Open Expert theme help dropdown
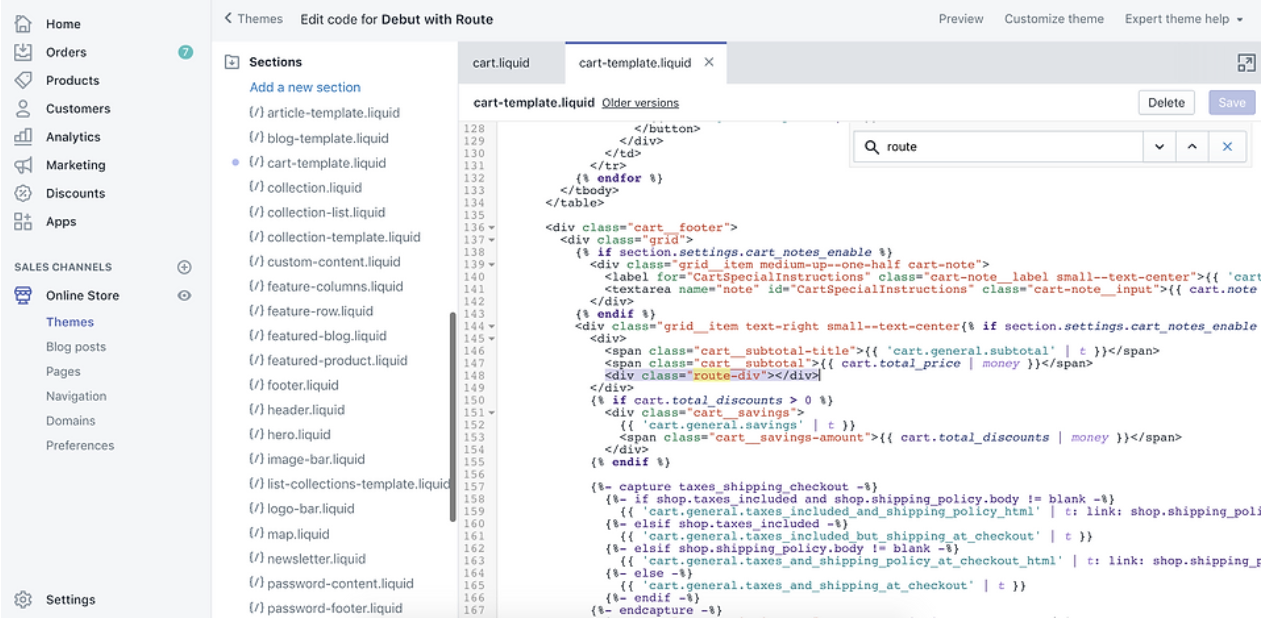This screenshot has width=1266, height=630. (1184, 18)
